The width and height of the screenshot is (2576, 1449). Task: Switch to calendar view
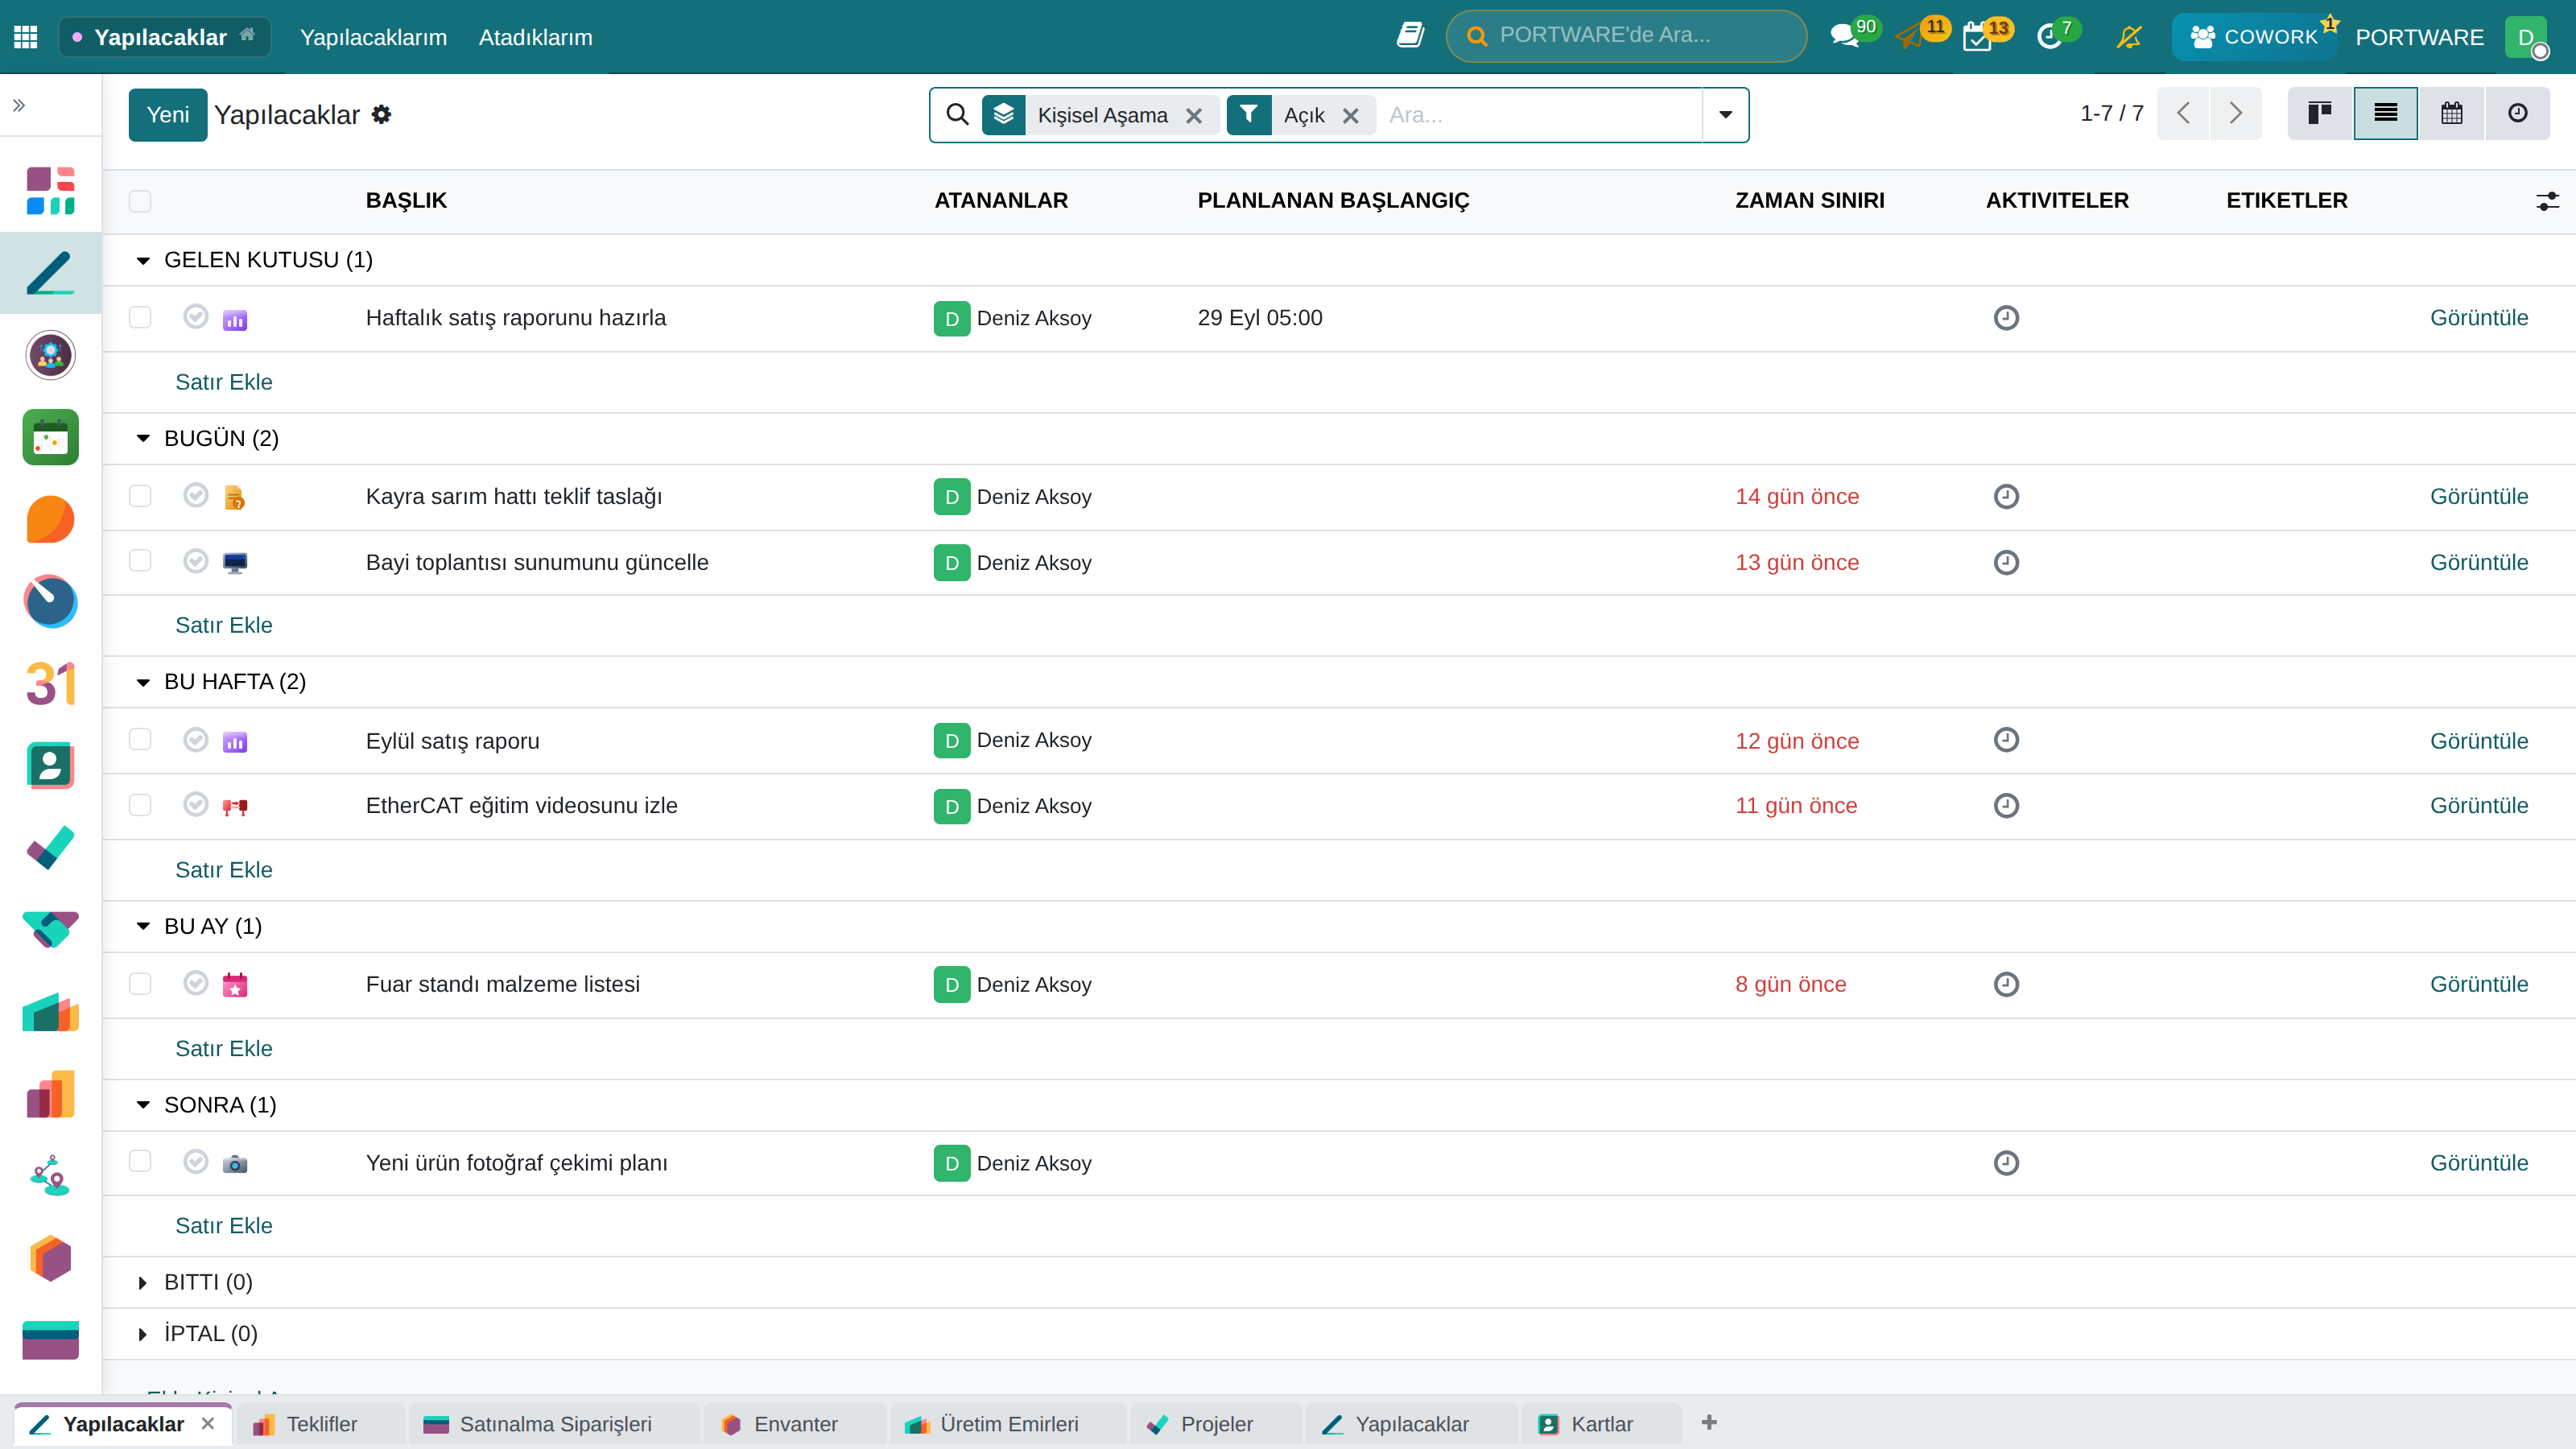tap(2451, 113)
